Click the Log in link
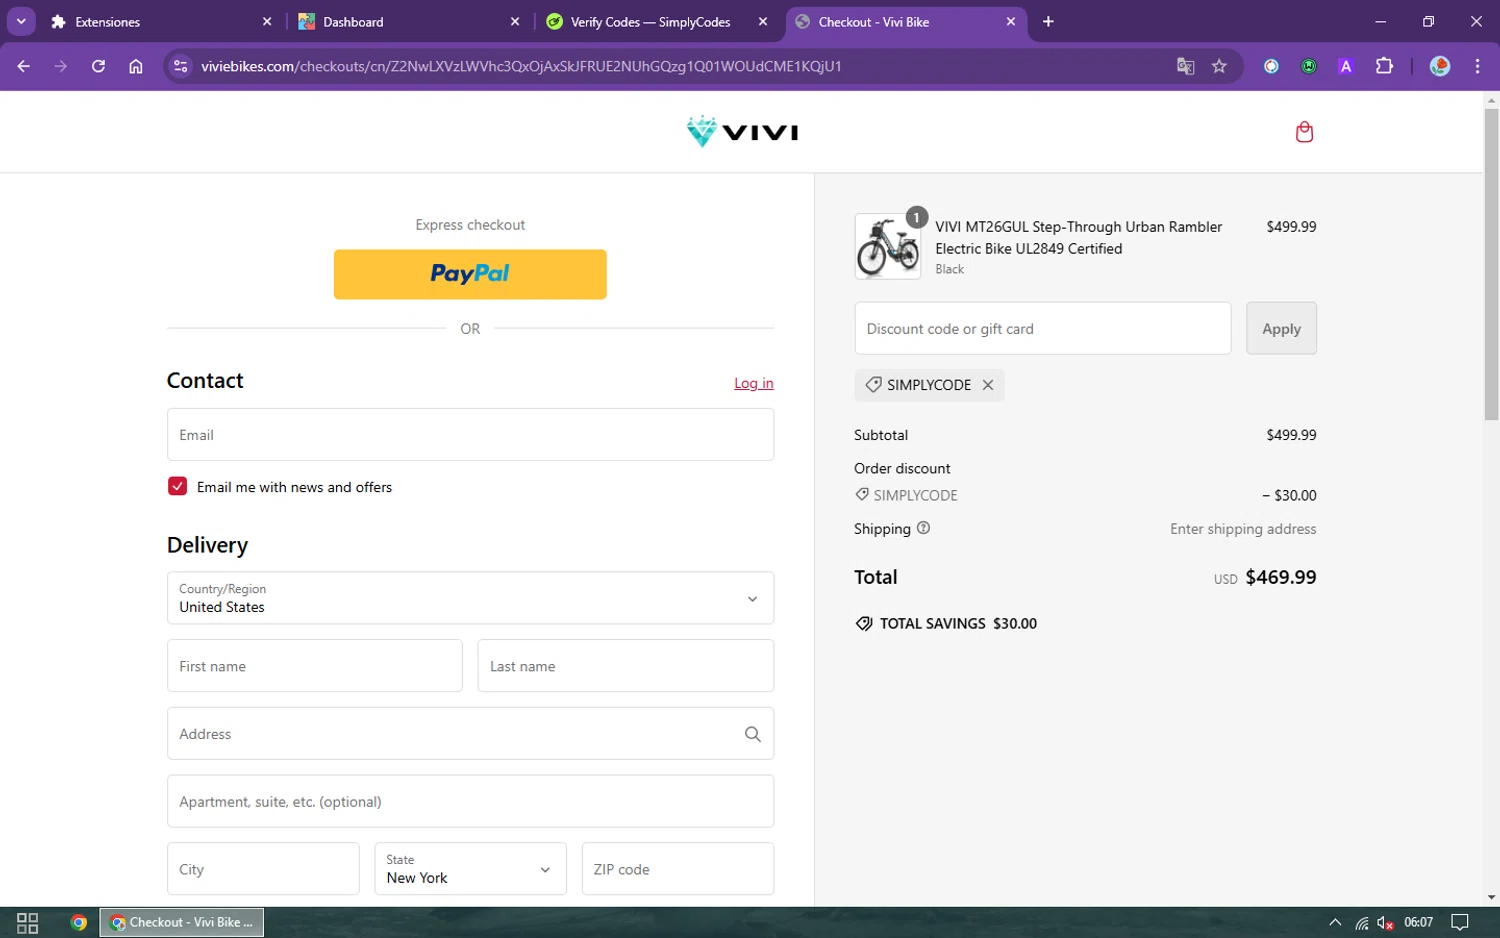 754,383
